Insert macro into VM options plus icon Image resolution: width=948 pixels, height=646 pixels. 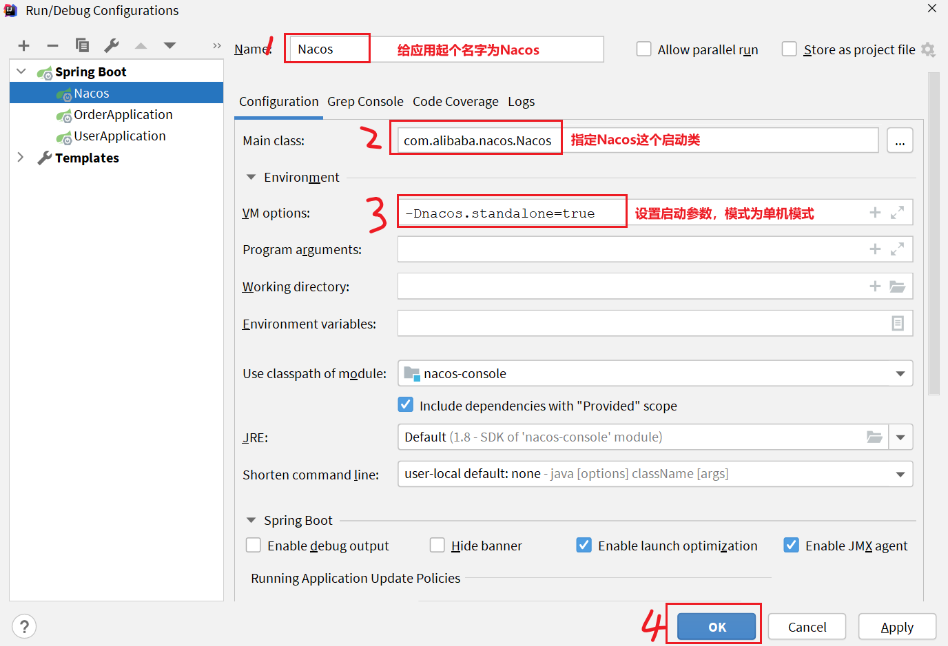[x=875, y=212]
